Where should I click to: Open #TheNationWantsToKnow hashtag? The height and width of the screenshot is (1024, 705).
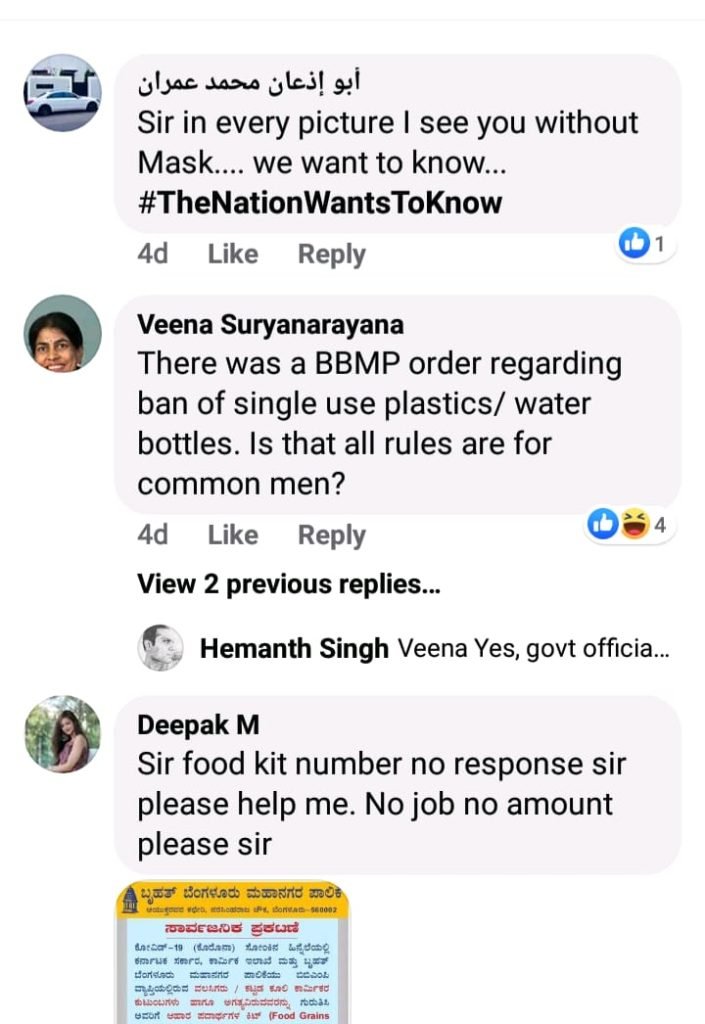319,203
